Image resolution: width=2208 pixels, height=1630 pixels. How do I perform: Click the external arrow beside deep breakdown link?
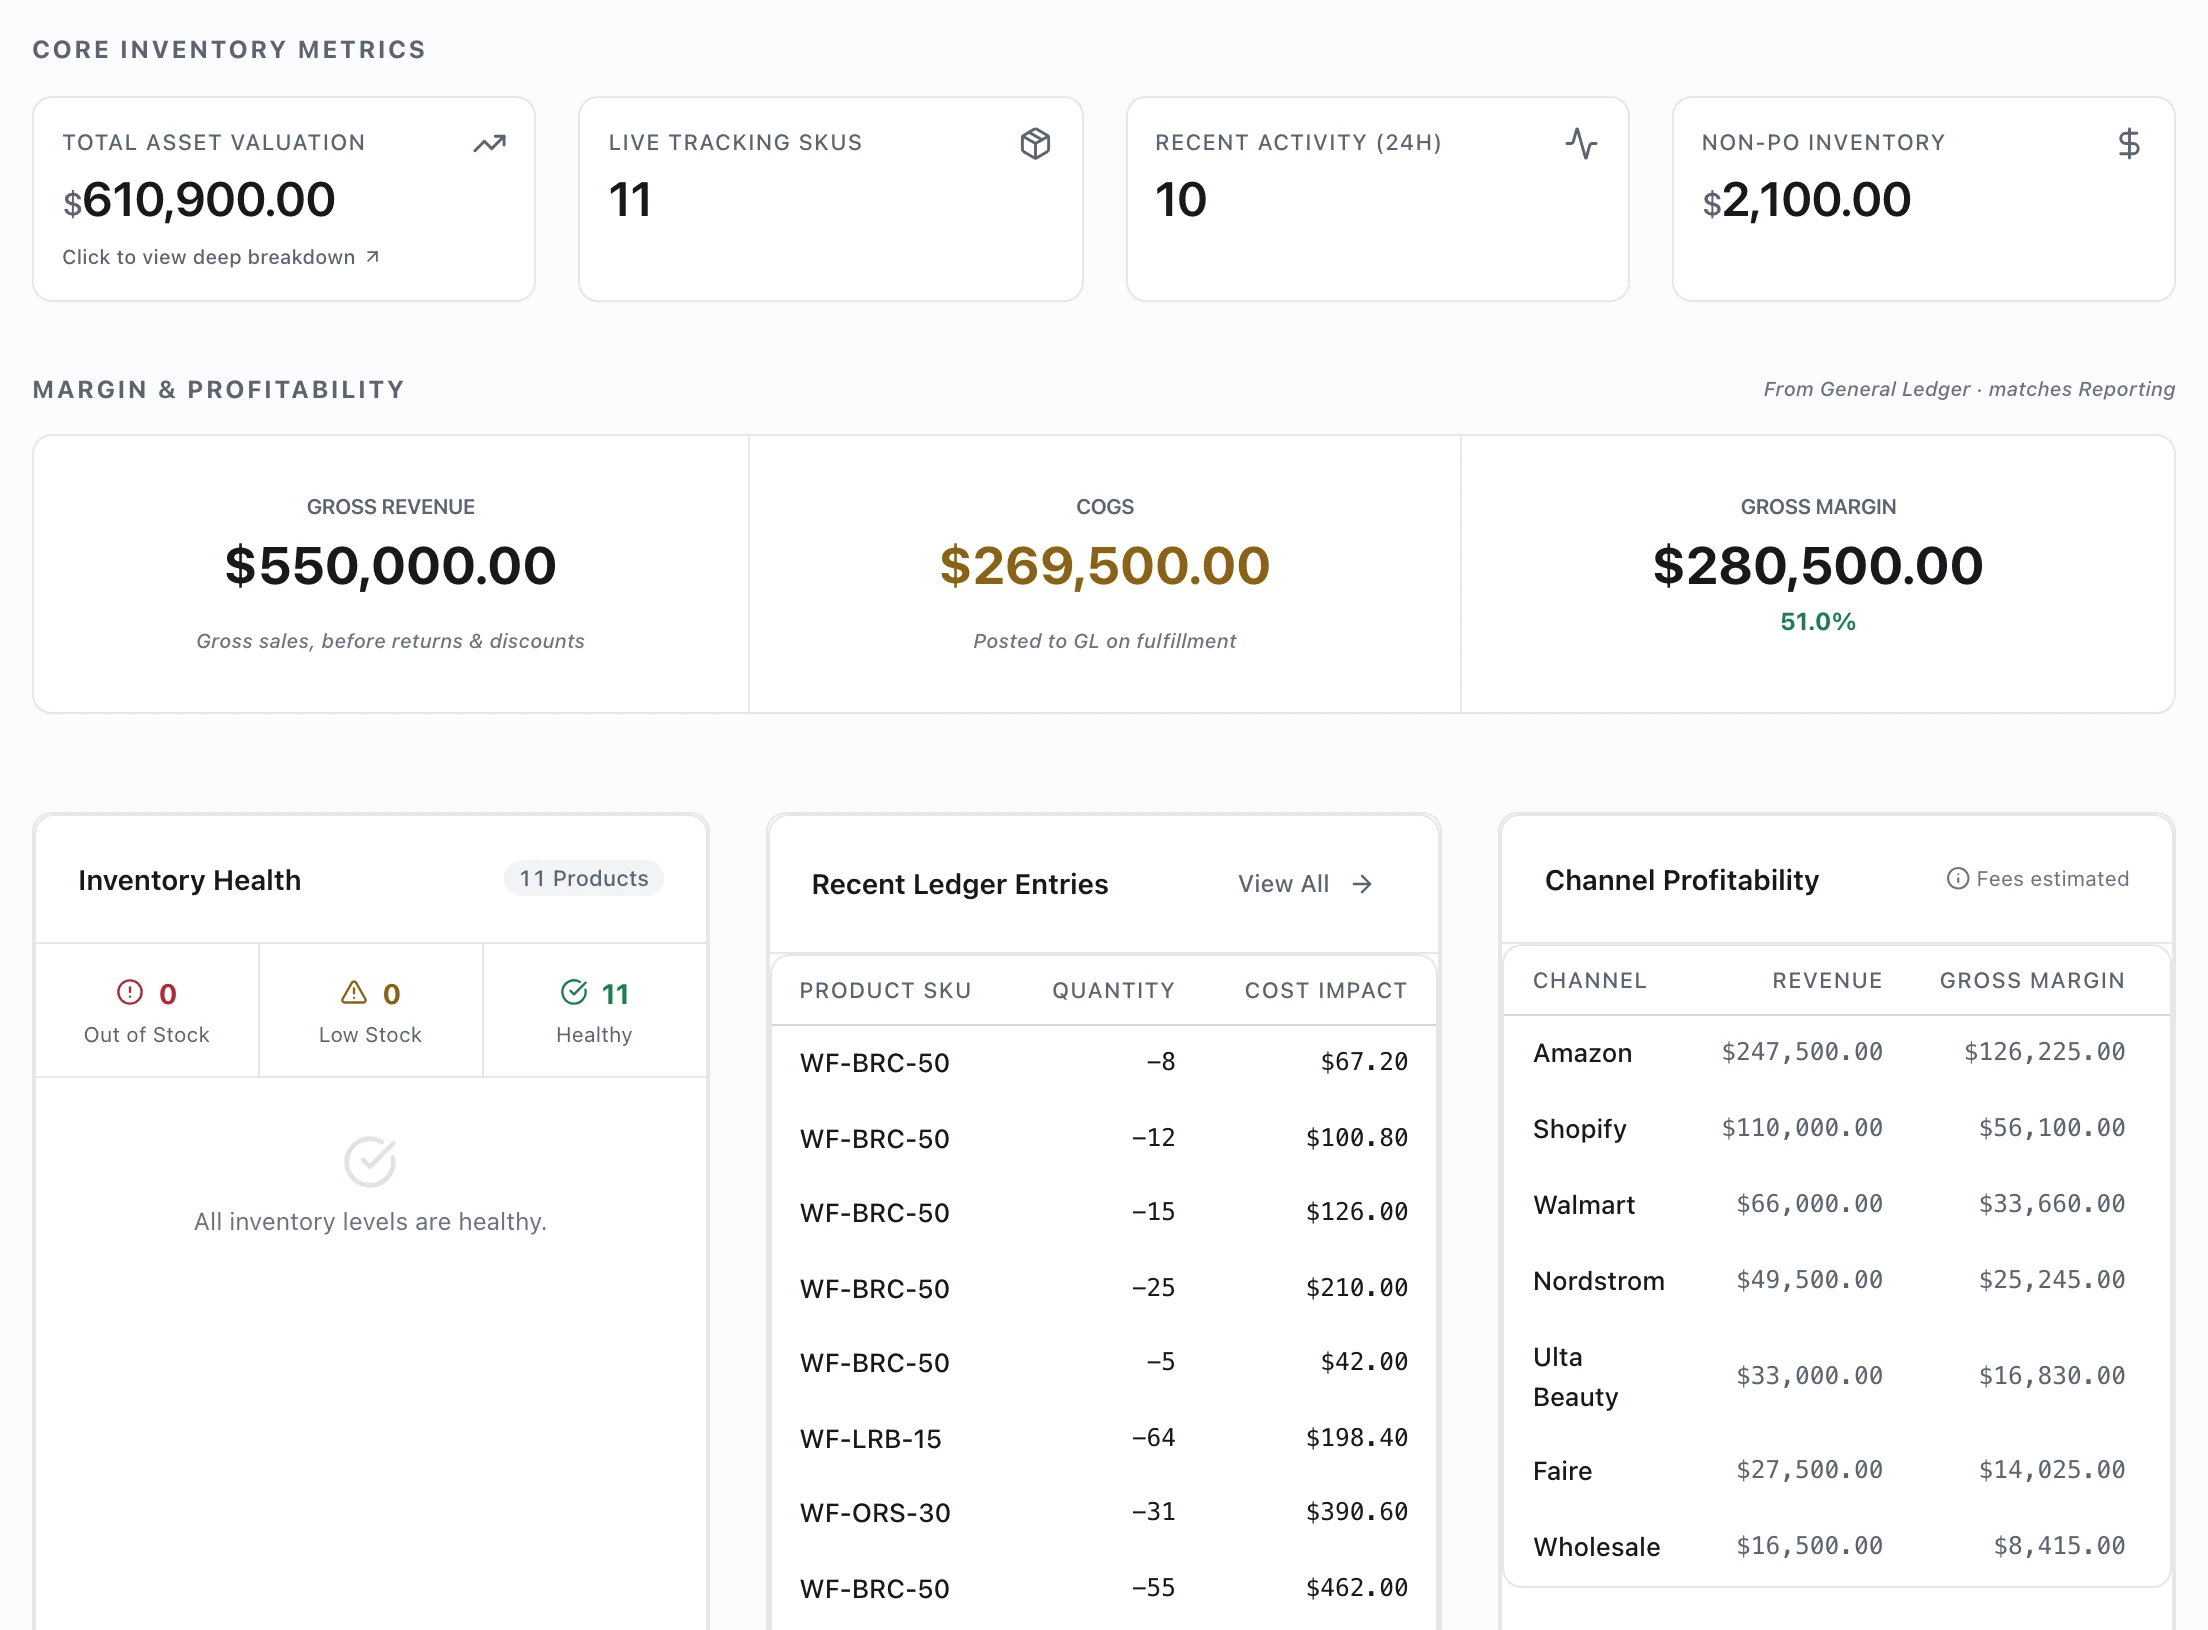tap(372, 257)
